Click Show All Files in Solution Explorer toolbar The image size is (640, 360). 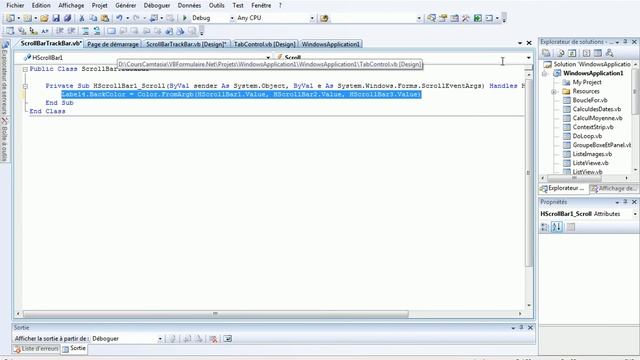[560, 53]
